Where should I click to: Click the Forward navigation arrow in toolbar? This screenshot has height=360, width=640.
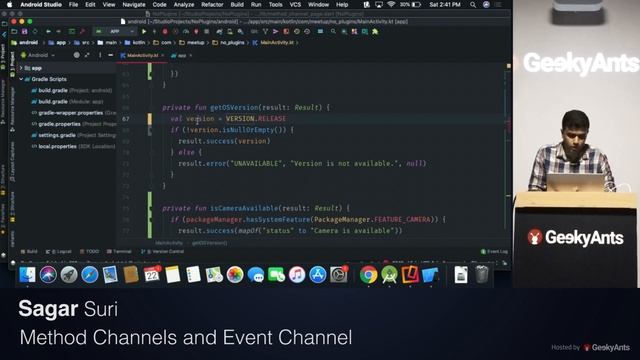(58, 31)
